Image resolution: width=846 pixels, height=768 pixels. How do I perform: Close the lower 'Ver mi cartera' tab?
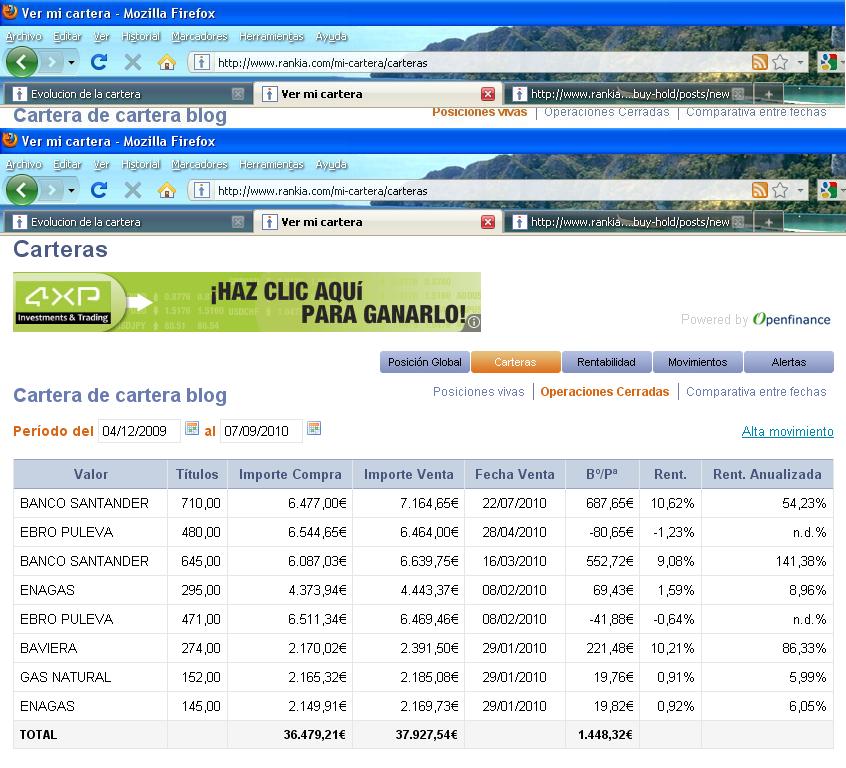coord(488,222)
